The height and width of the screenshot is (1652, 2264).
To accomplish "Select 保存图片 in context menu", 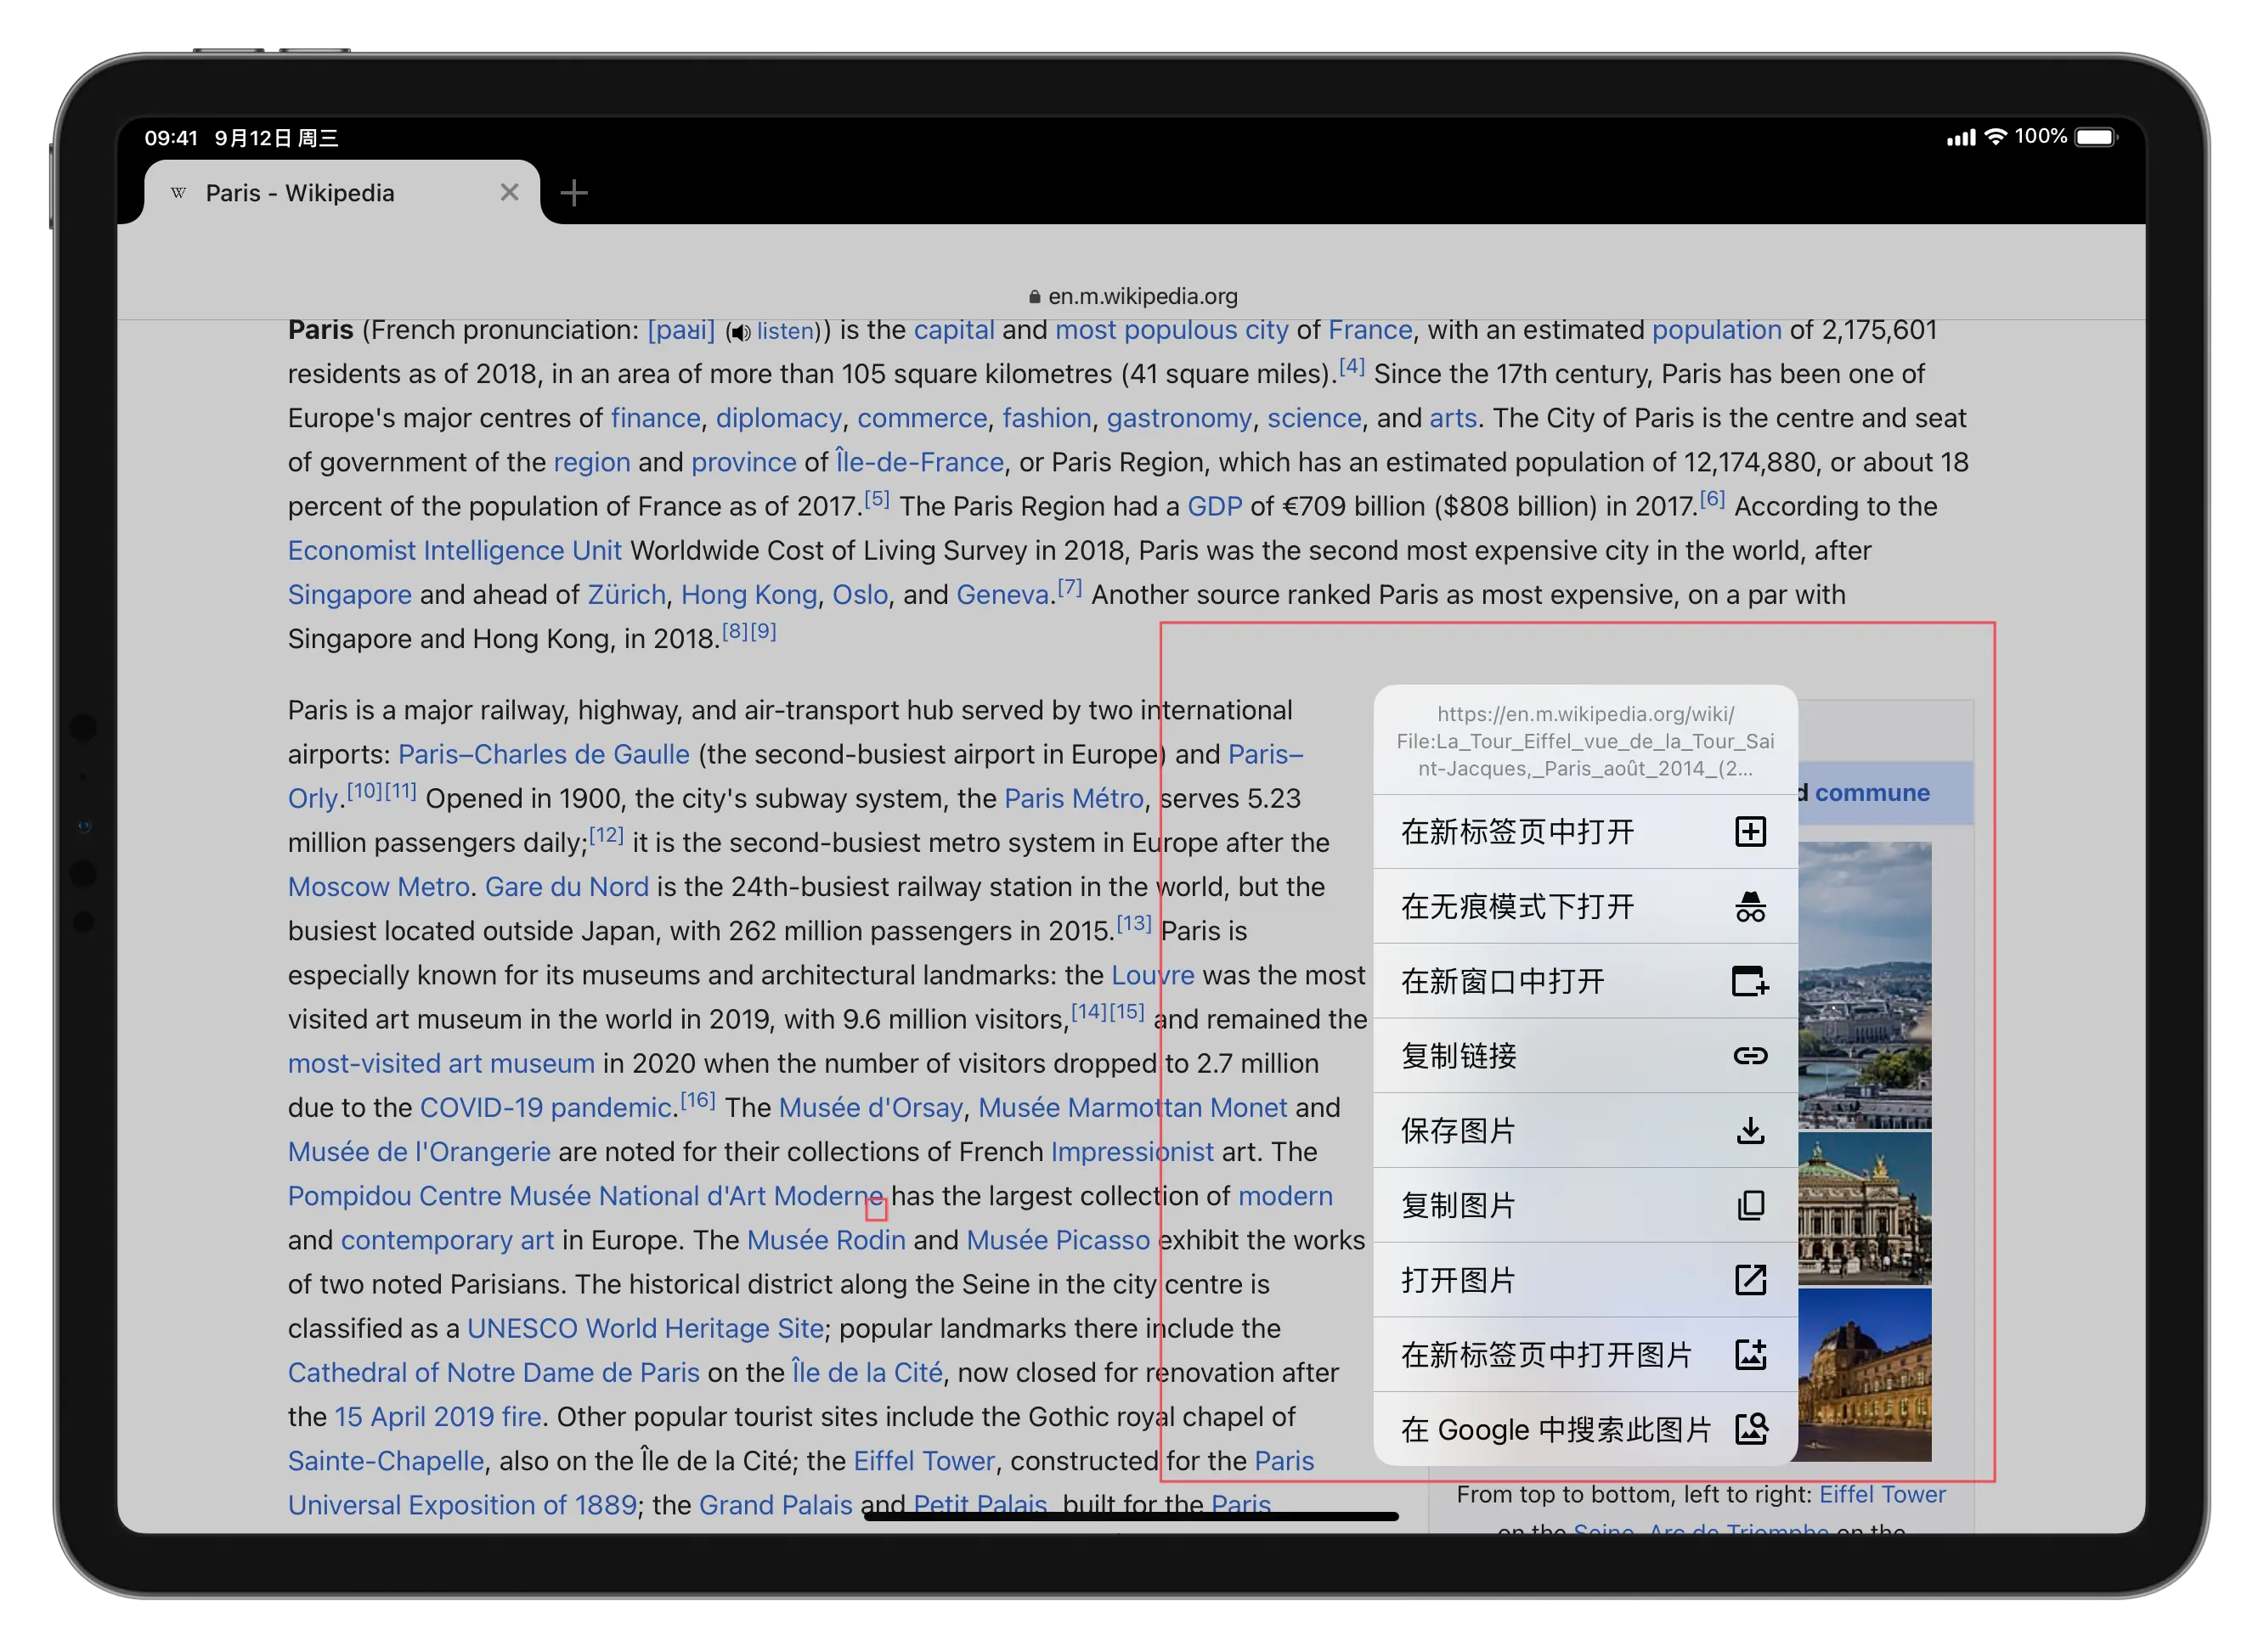I will [x=1584, y=1130].
